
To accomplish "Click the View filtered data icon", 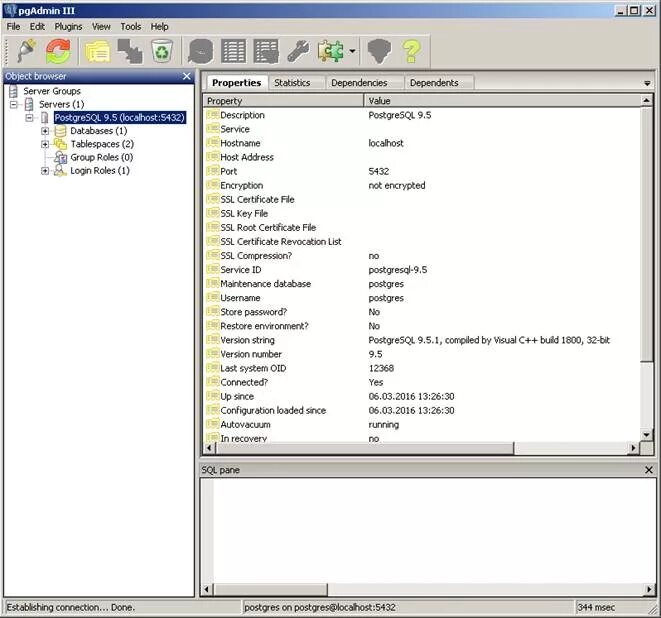I will (266, 51).
